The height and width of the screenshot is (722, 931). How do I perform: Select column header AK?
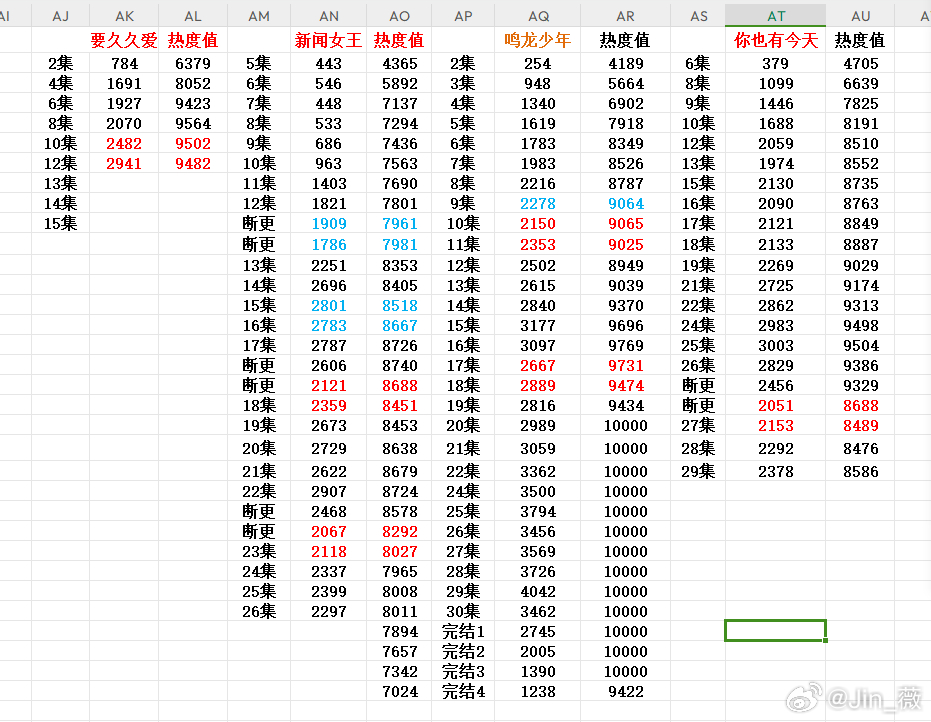124,16
